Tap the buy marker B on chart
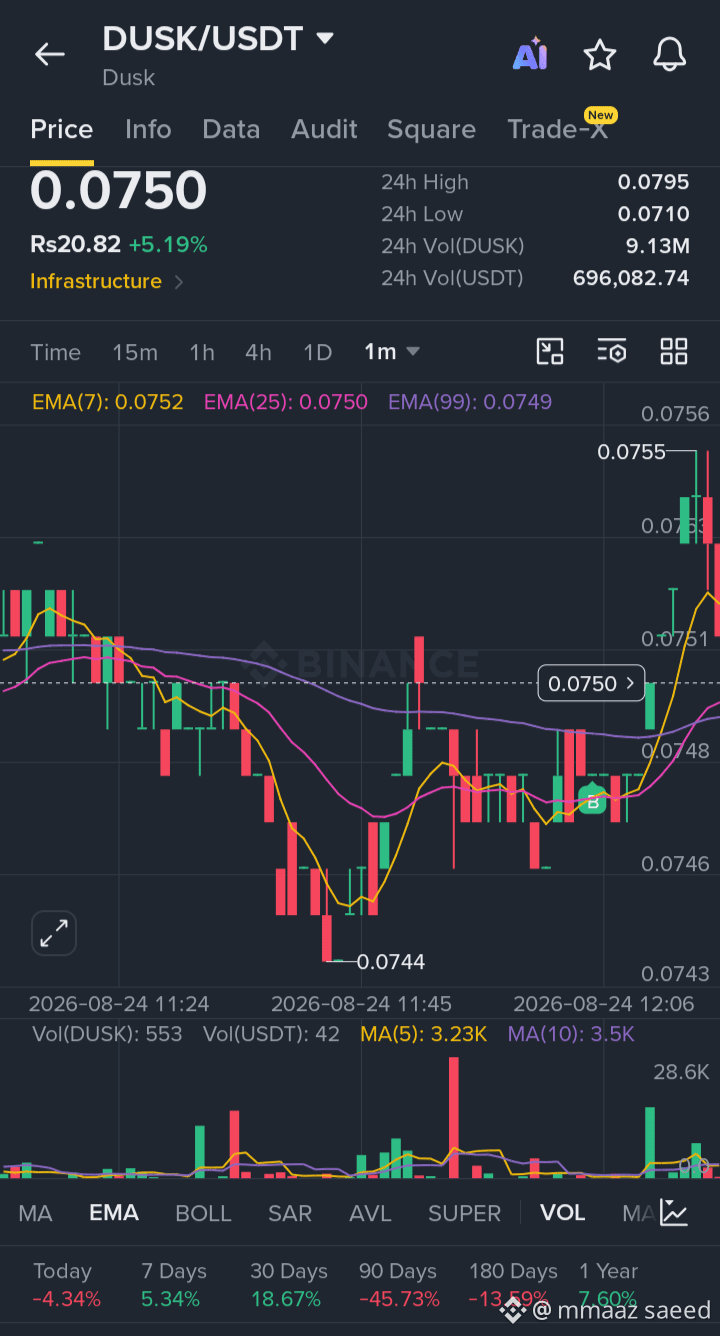 (592, 801)
